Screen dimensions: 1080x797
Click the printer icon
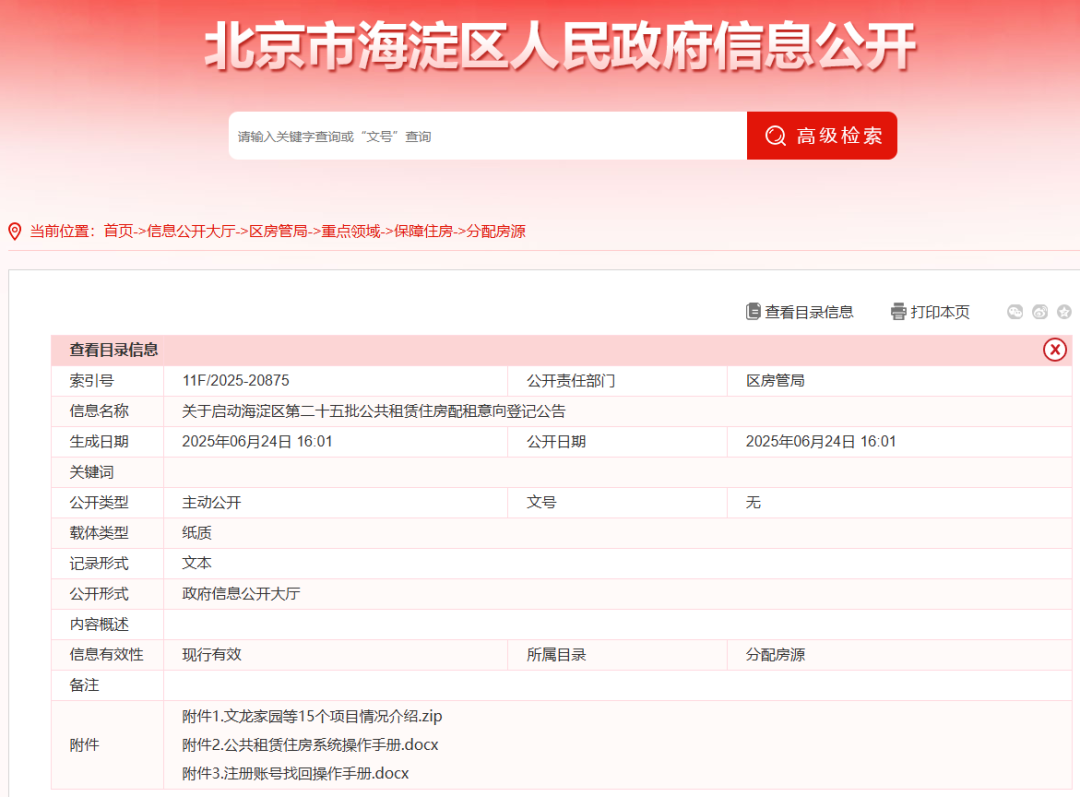coord(898,312)
